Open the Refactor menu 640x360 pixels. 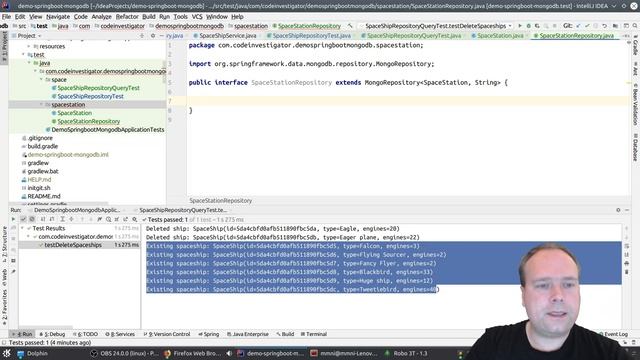[127, 17]
